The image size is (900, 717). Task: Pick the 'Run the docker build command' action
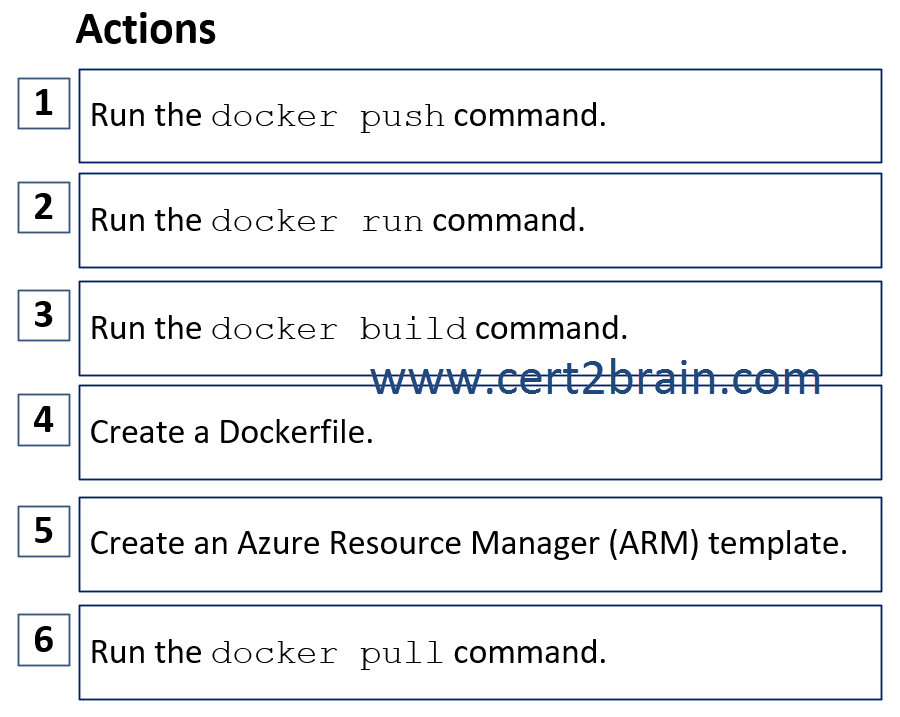[480, 328]
